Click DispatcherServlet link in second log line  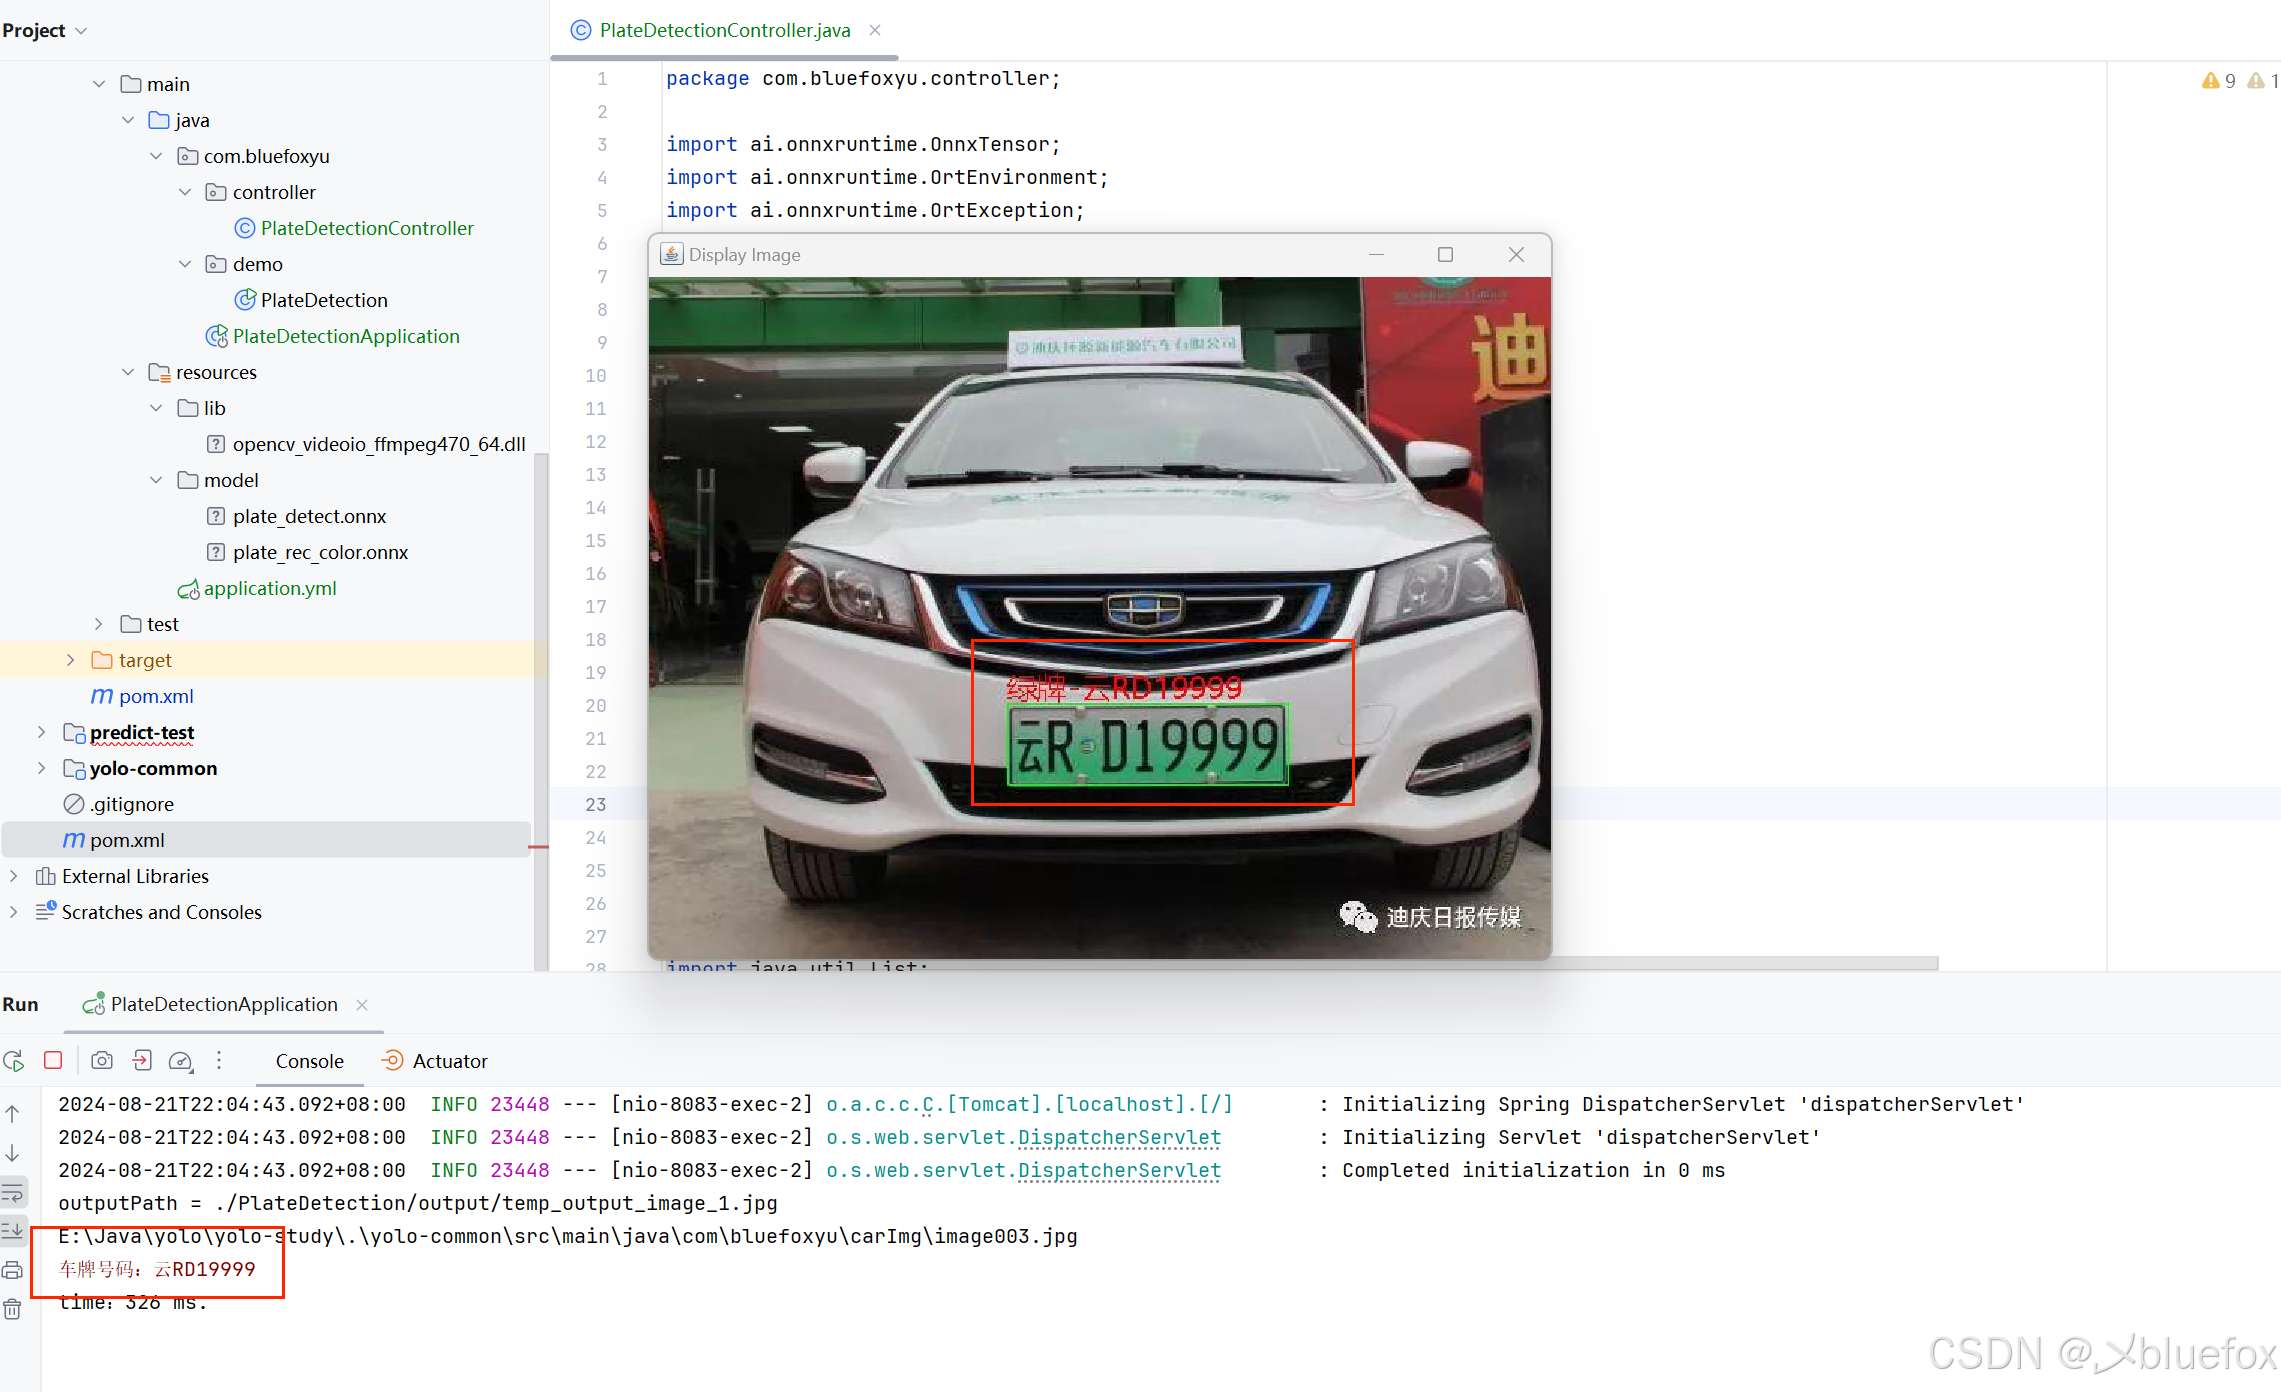pyautogui.click(x=1119, y=1137)
